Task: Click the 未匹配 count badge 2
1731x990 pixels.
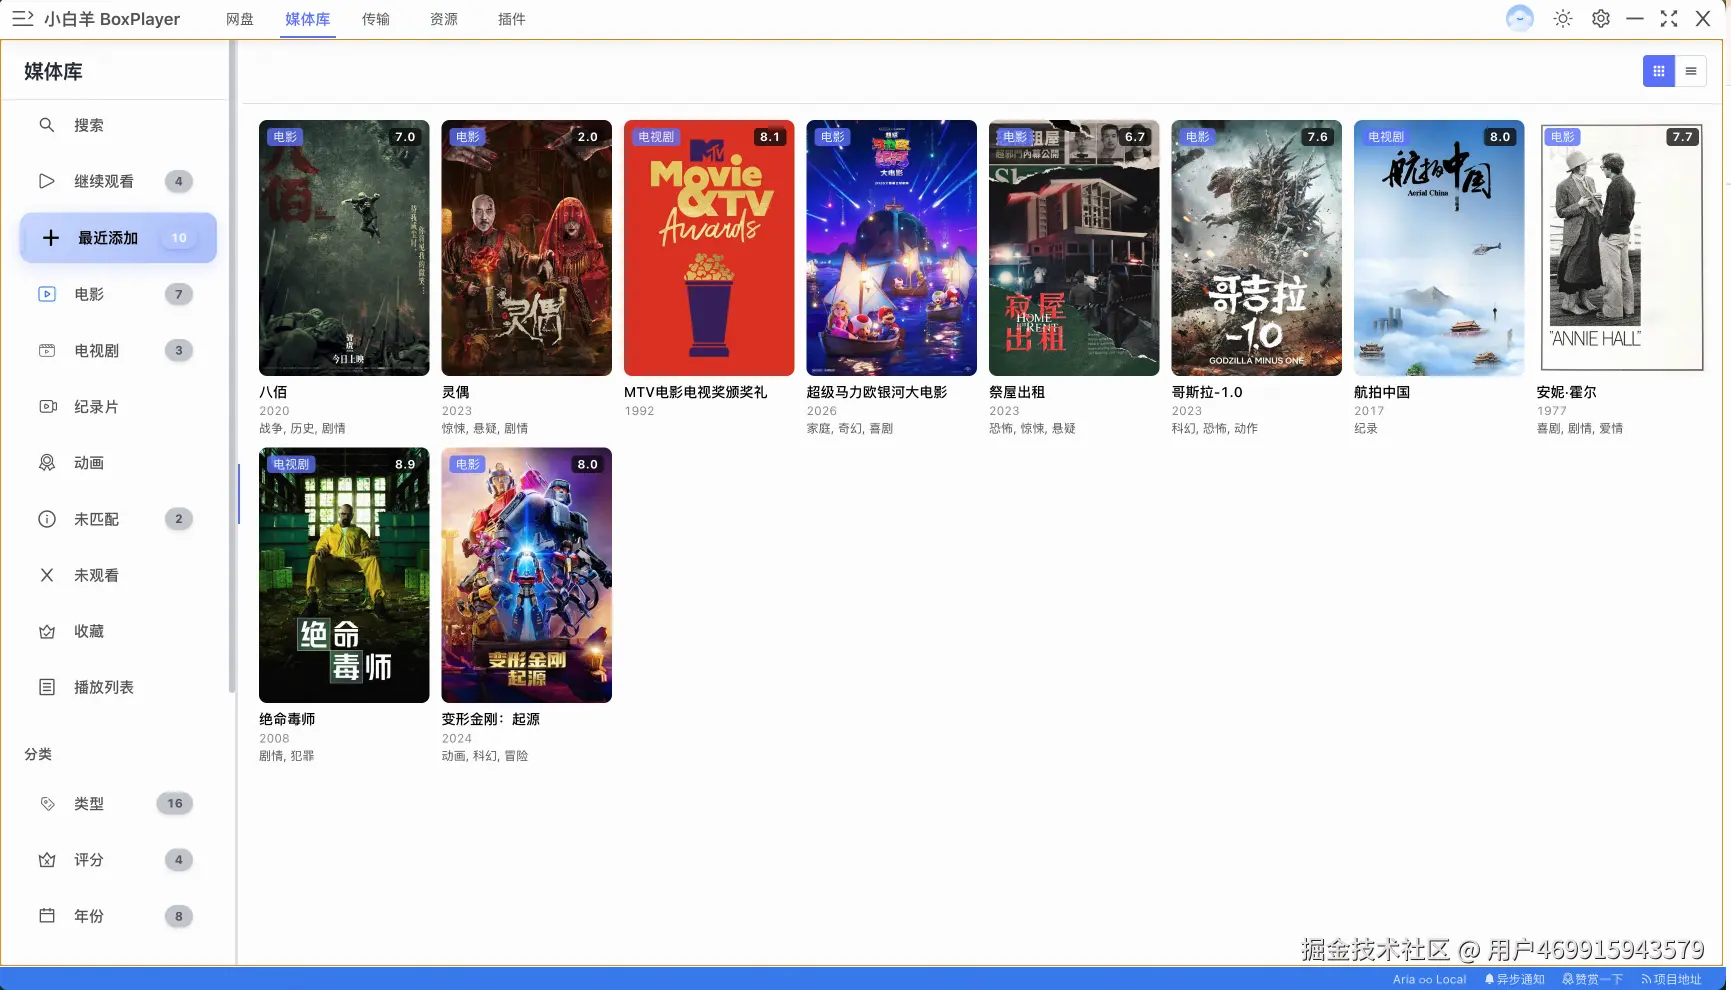Action: (x=179, y=519)
